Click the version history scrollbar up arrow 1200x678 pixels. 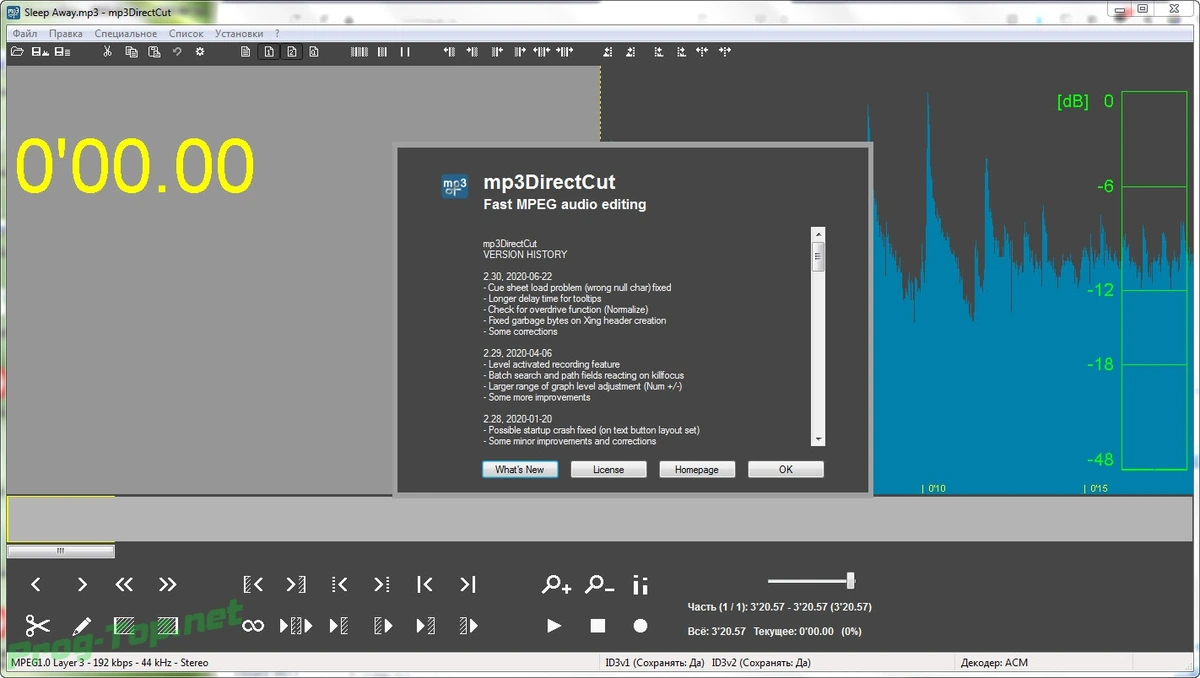point(818,234)
